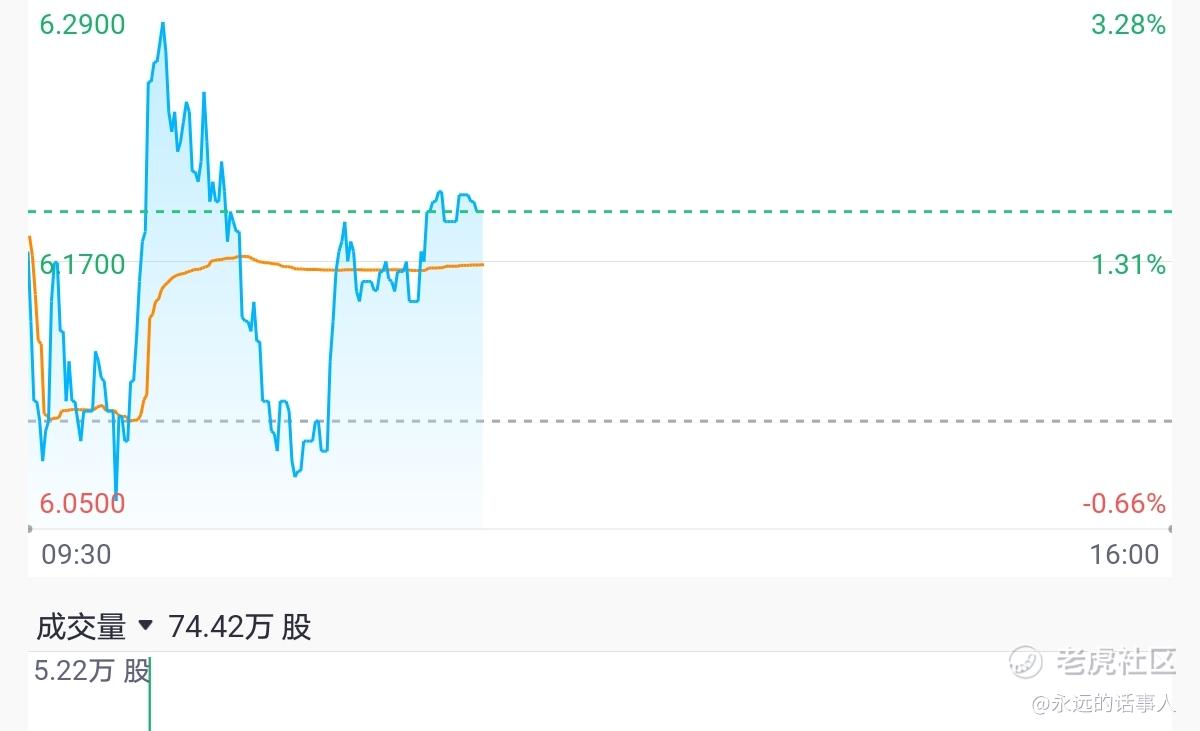Click the 6.0500 low price label

pyautogui.click(x=83, y=503)
